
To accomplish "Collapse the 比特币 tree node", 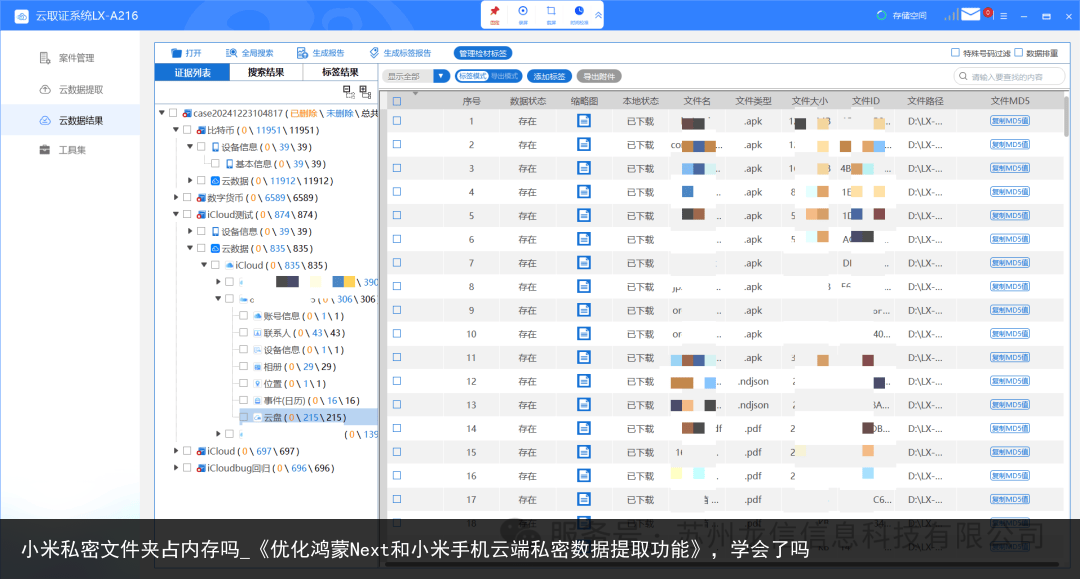I will (x=176, y=129).
